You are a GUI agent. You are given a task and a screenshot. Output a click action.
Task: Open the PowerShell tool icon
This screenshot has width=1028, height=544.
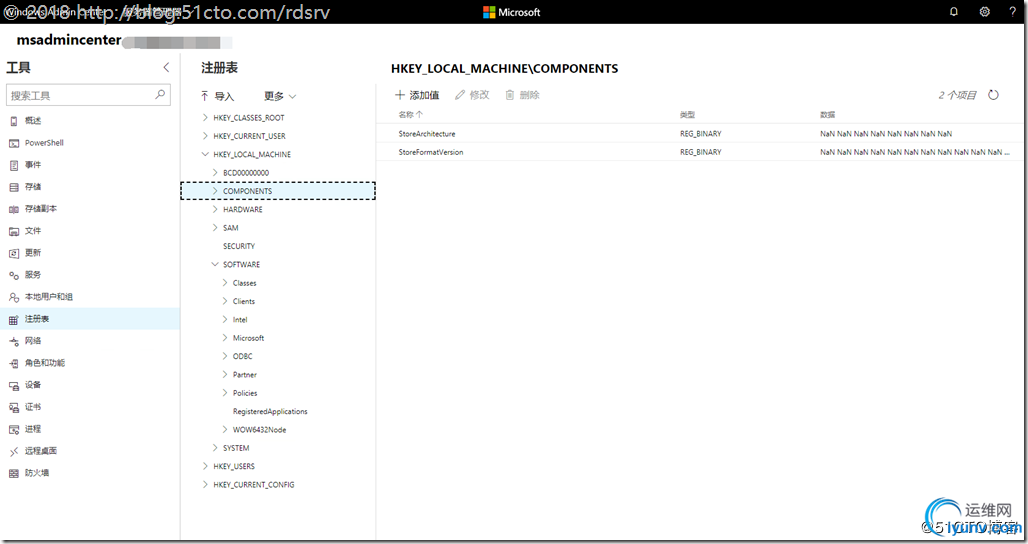(14, 143)
